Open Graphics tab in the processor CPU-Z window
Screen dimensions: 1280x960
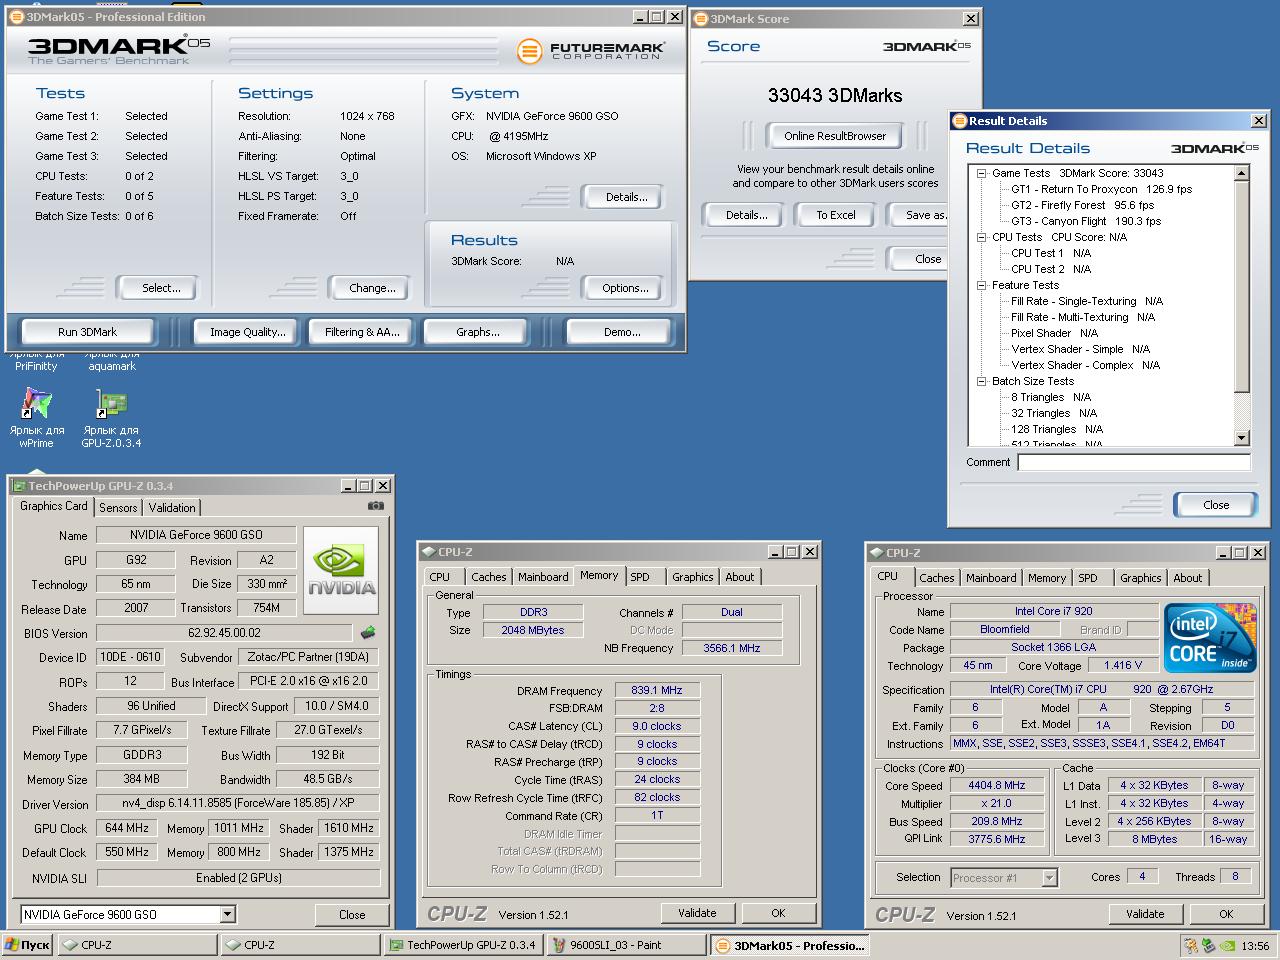tap(1141, 578)
